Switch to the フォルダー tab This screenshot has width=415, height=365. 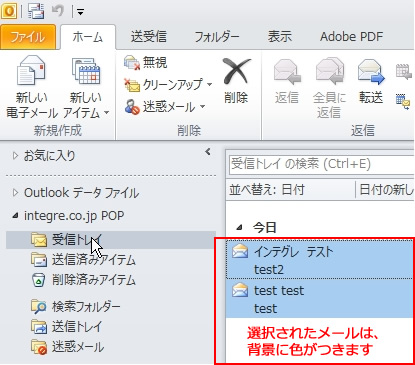coord(217,37)
